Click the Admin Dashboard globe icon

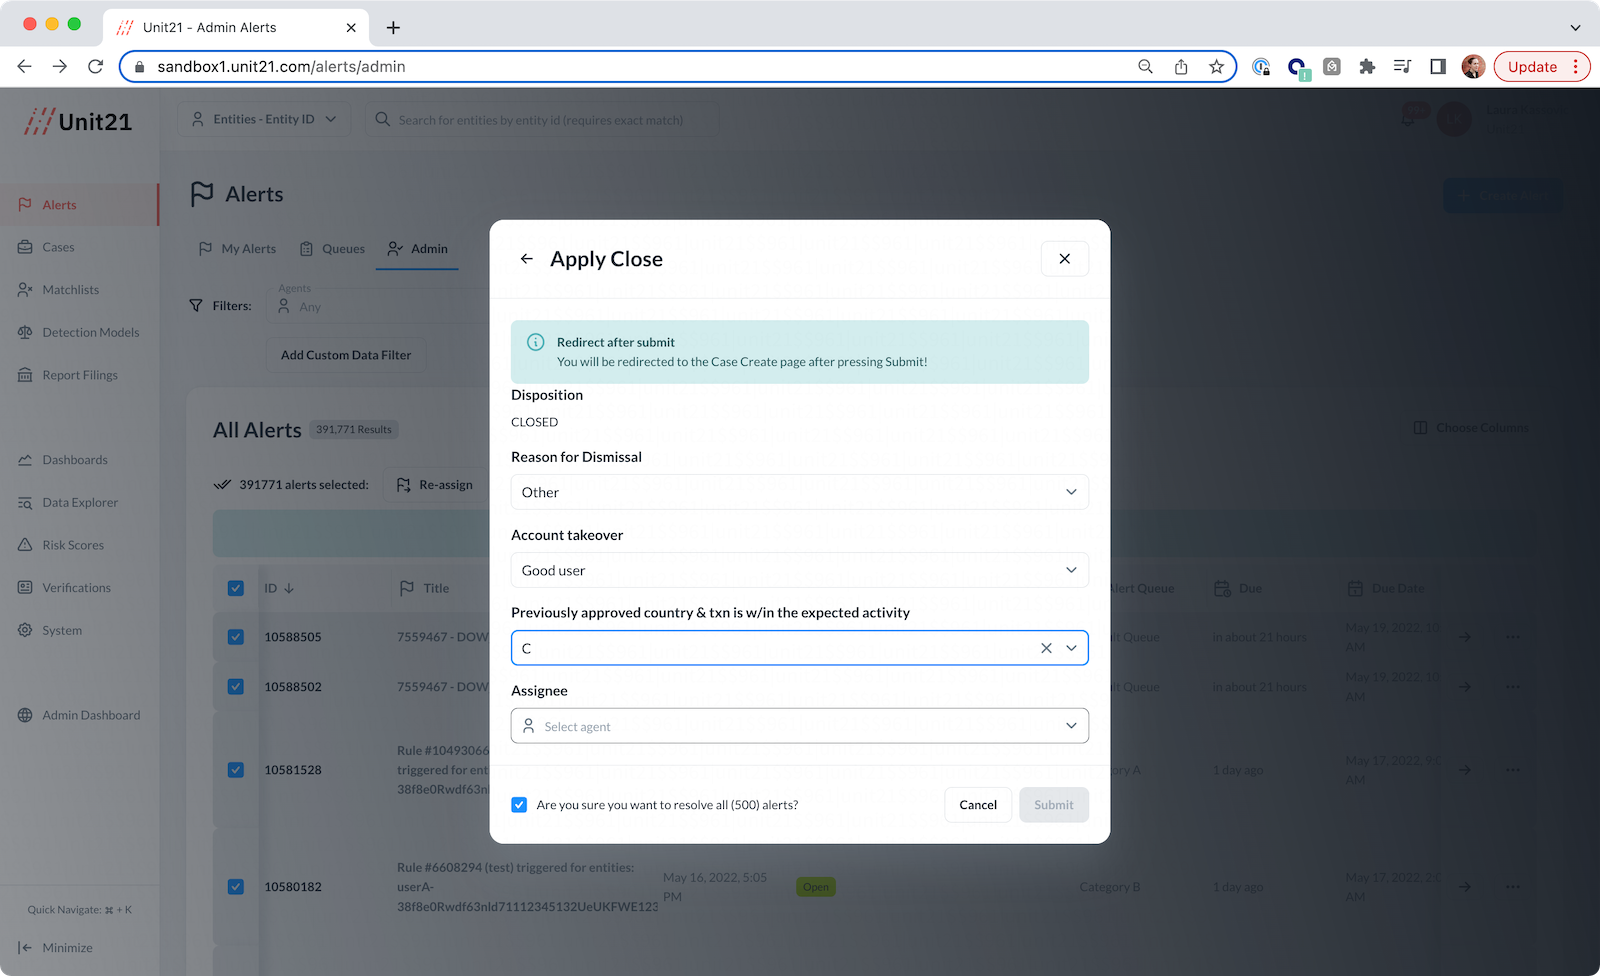(25, 715)
